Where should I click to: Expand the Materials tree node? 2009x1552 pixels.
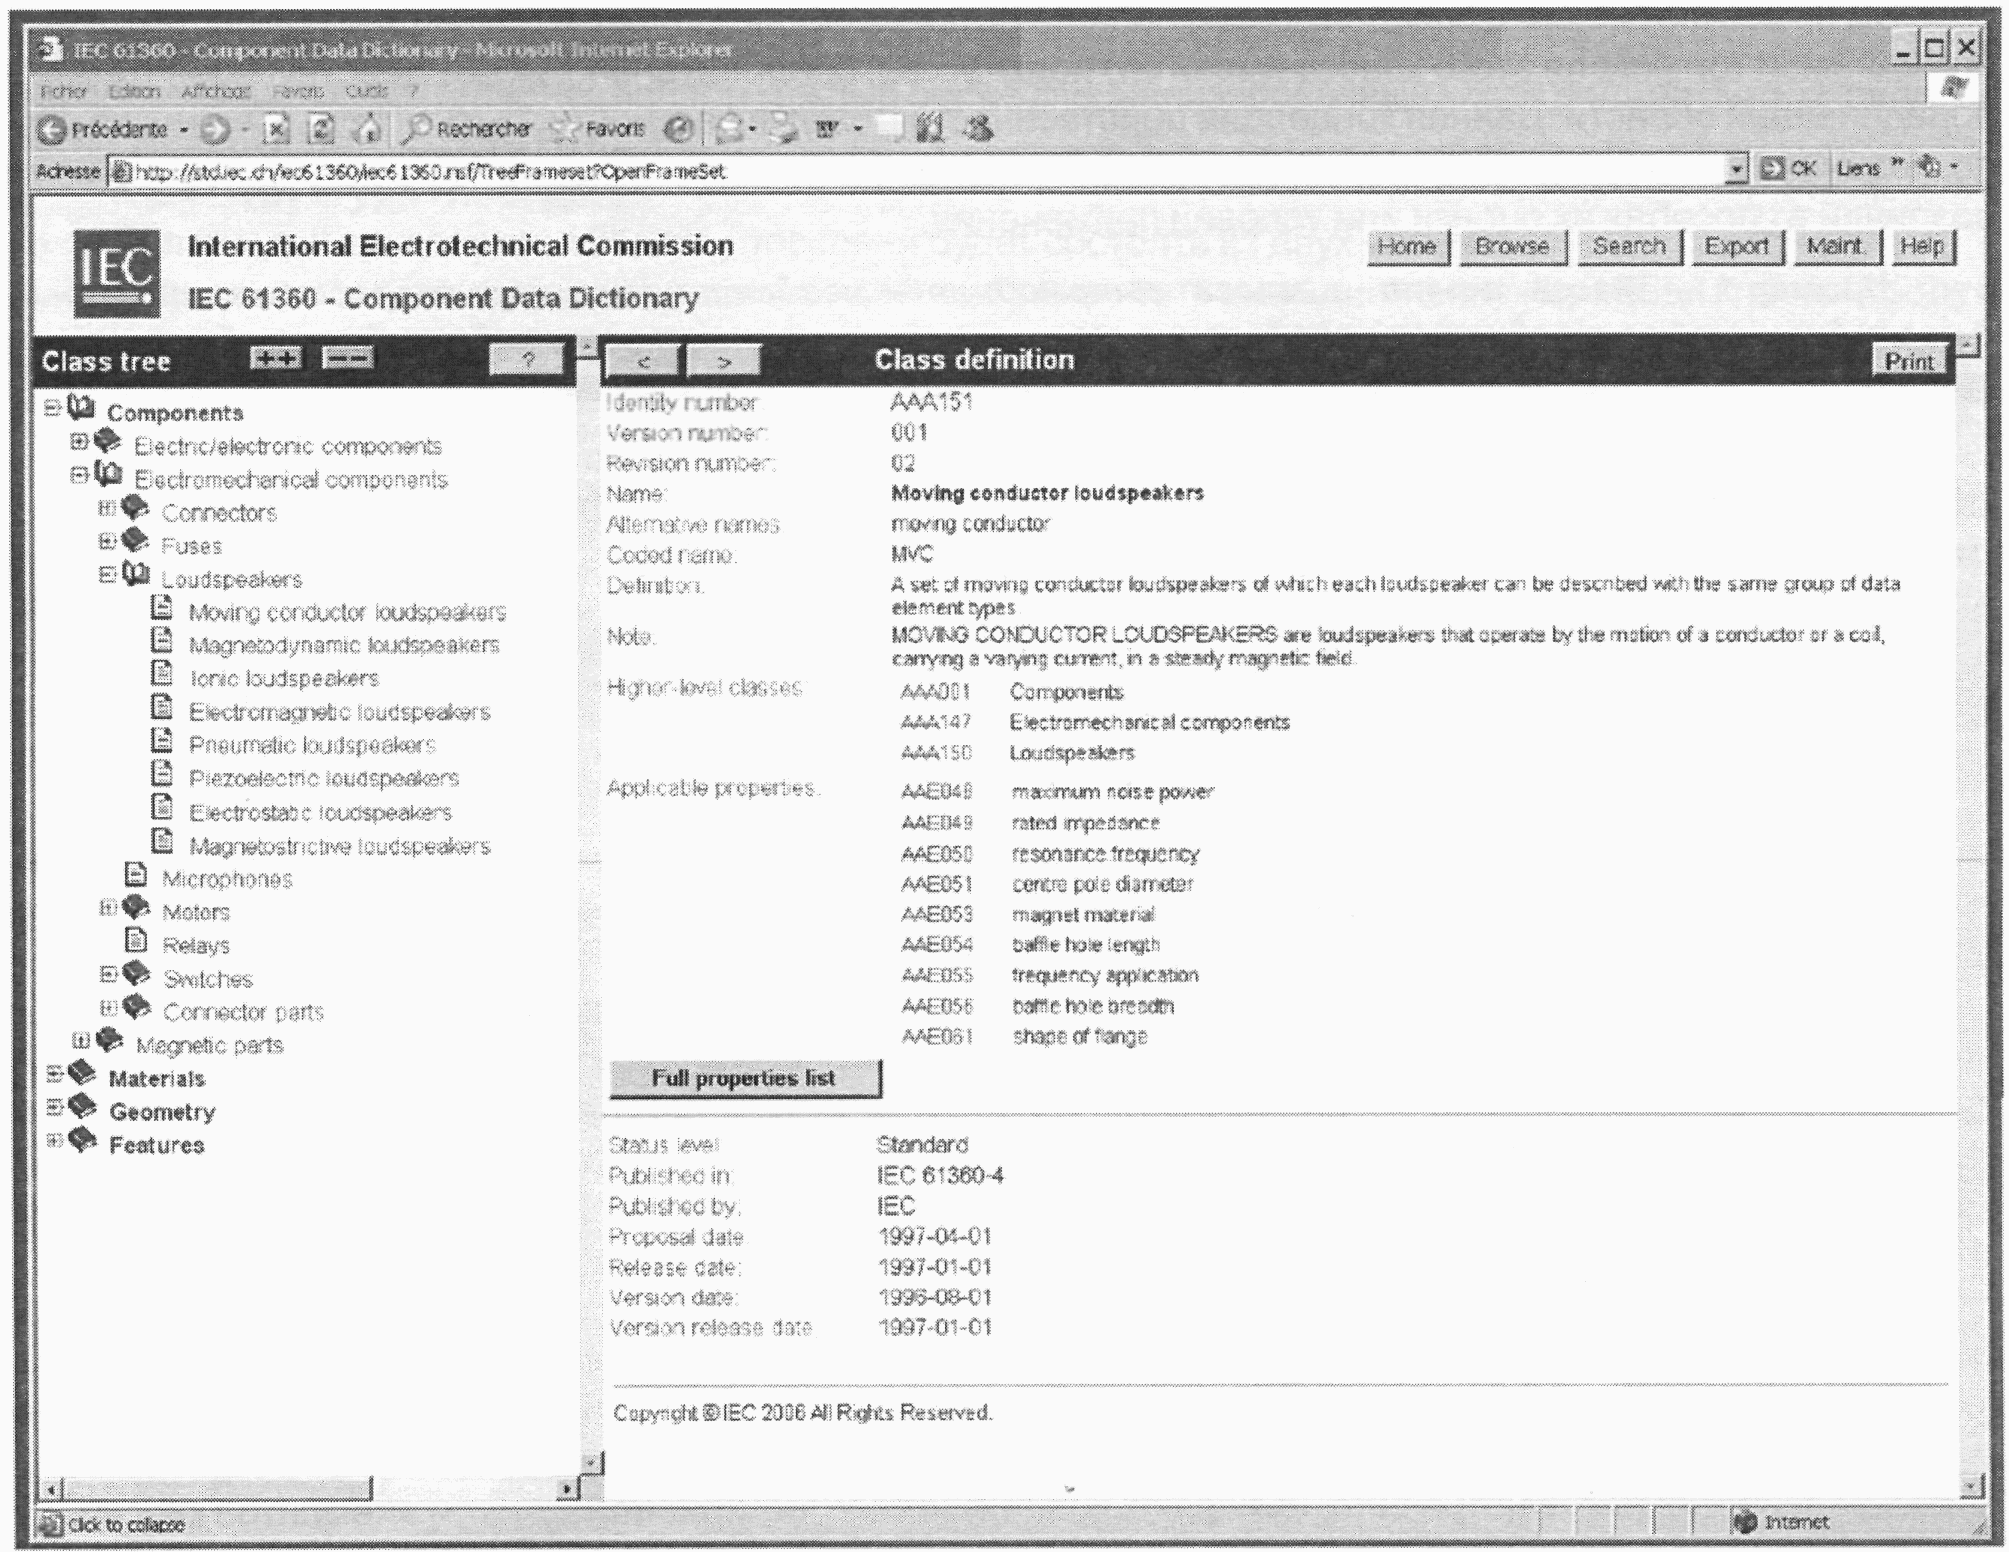pos(55,1074)
